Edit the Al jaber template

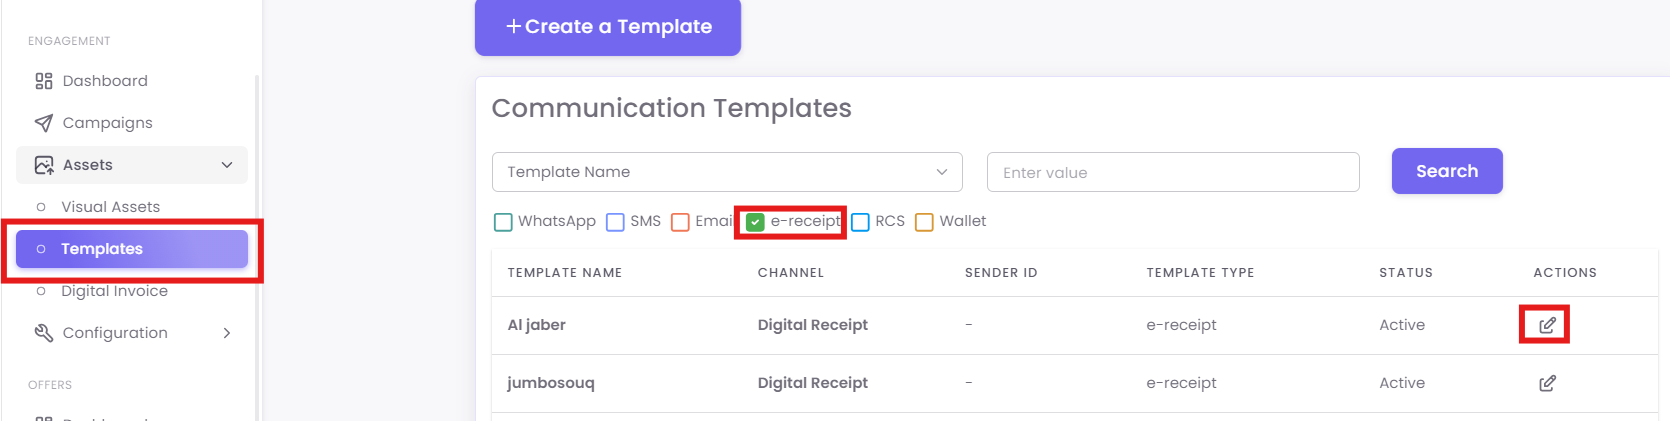1547,325
